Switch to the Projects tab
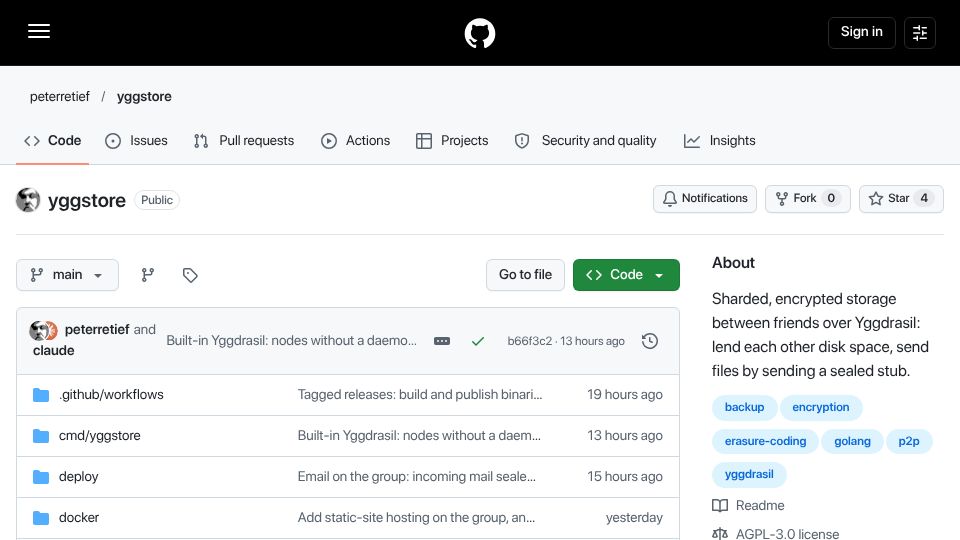This screenshot has width=960, height=540. [x=452, y=141]
